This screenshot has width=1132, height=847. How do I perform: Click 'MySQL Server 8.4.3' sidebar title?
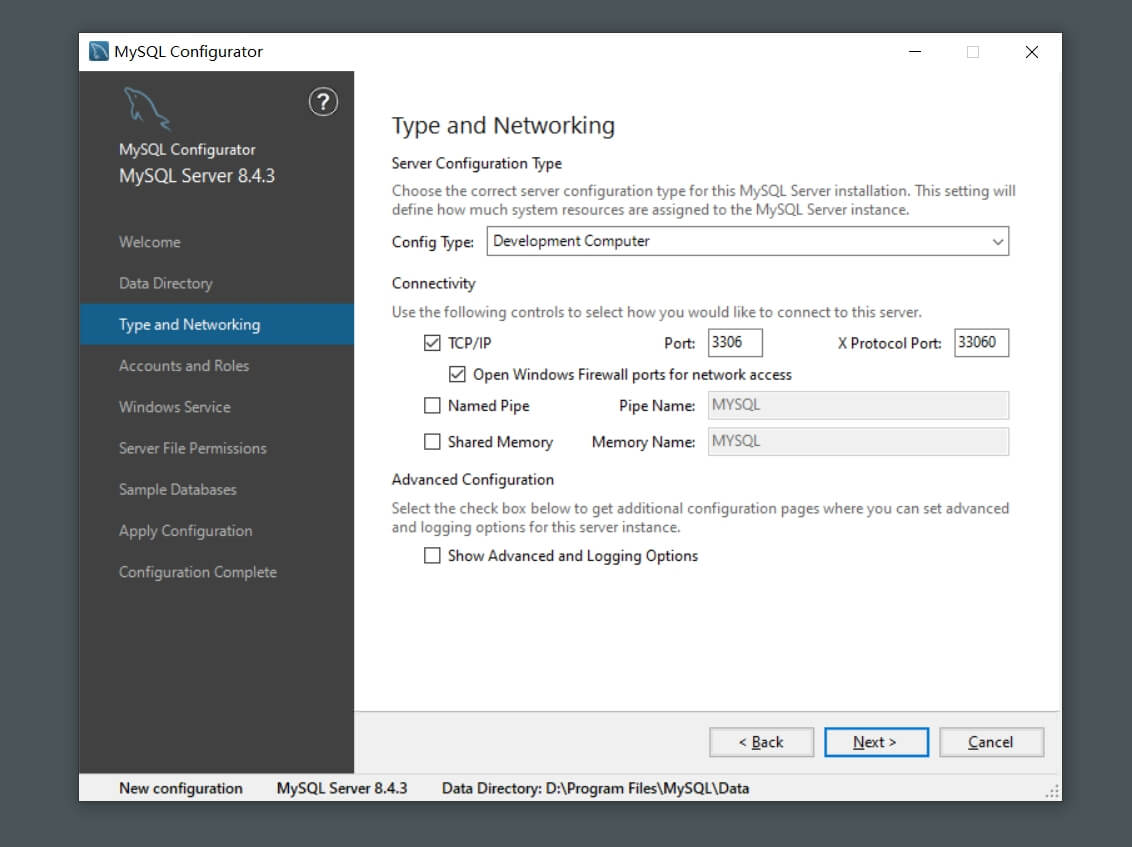[197, 175]
